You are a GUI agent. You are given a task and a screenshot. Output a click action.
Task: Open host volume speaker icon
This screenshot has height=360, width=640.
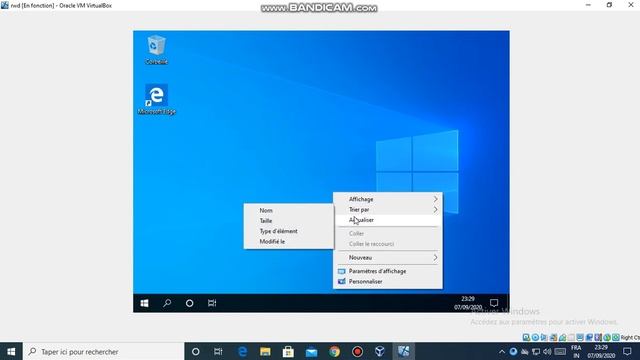(547, 351)
